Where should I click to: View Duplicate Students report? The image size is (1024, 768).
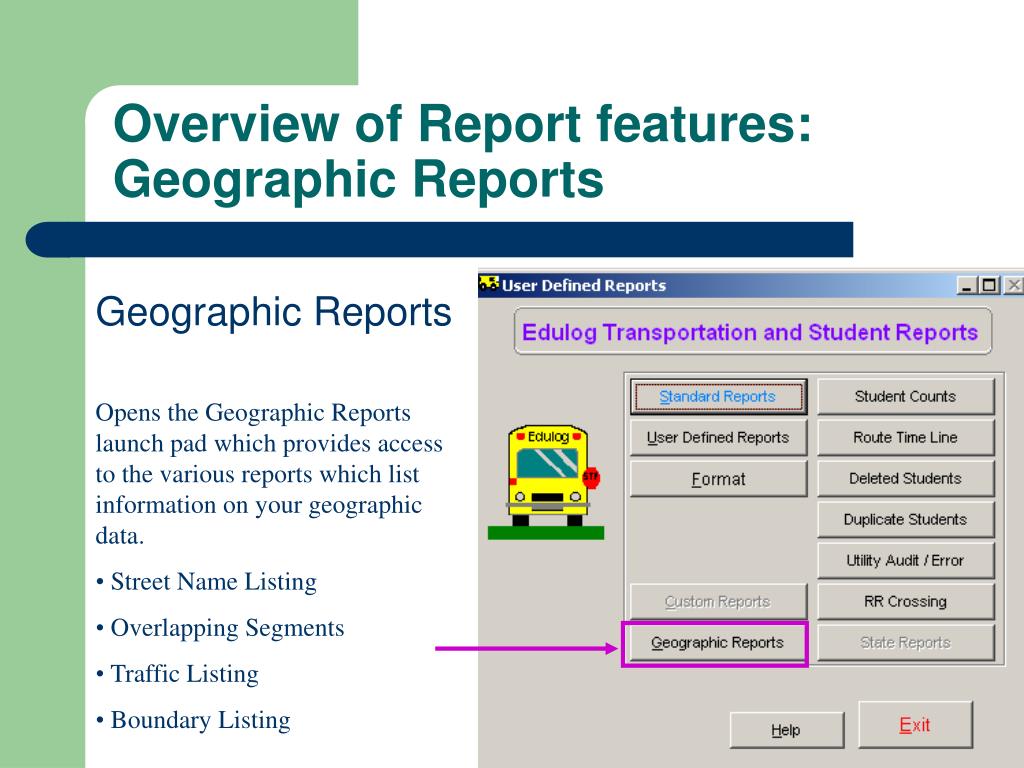[x=906, y=520]
